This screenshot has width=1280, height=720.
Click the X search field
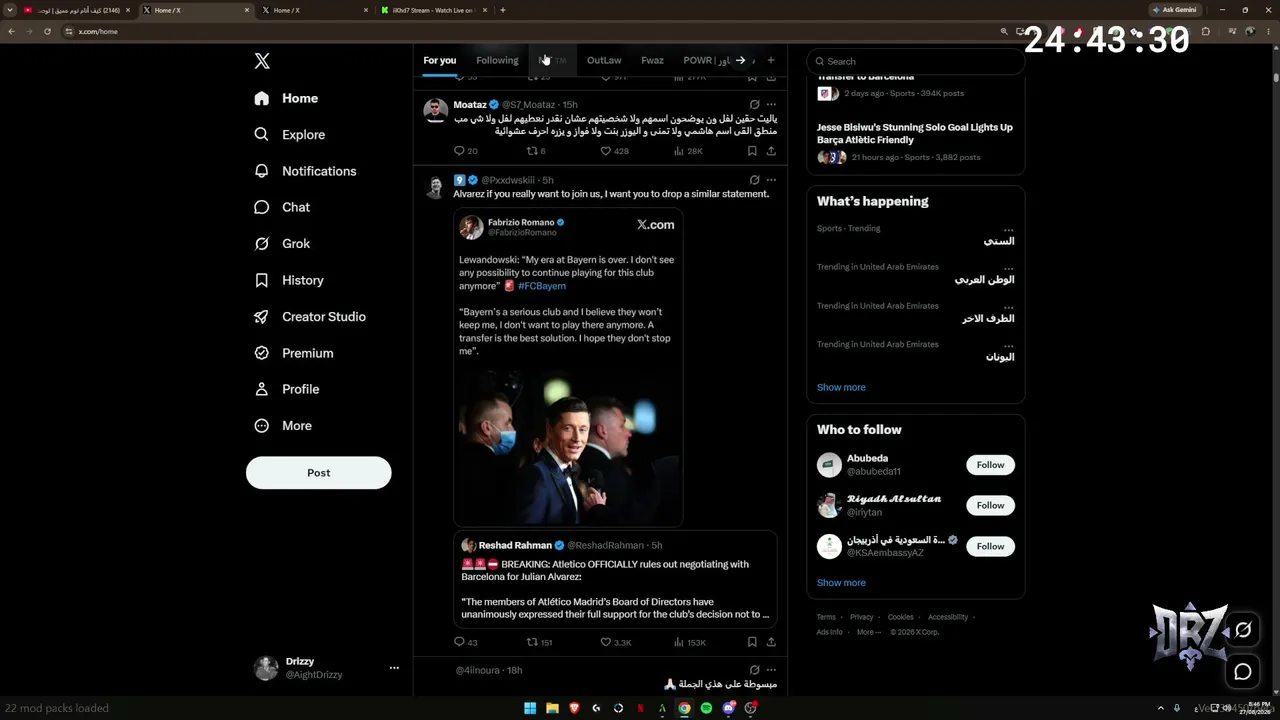pyautogui.click(x=916, y=61)
